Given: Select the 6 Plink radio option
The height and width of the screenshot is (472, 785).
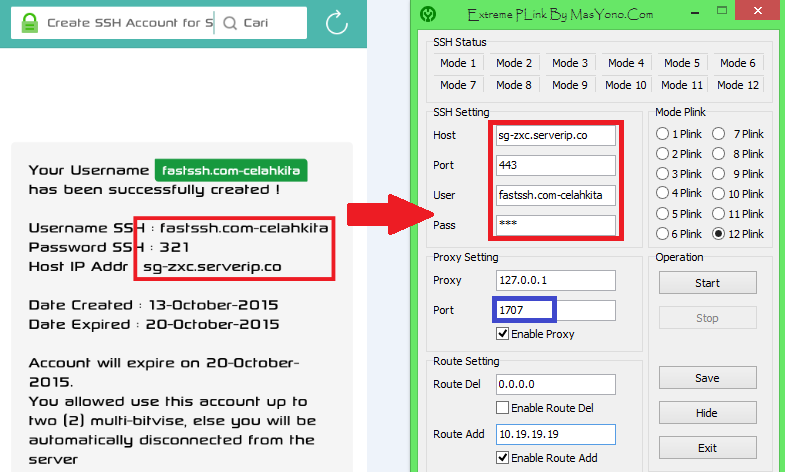Looking at the screenshot, I should pyautogui.click(x=662, y=234).
